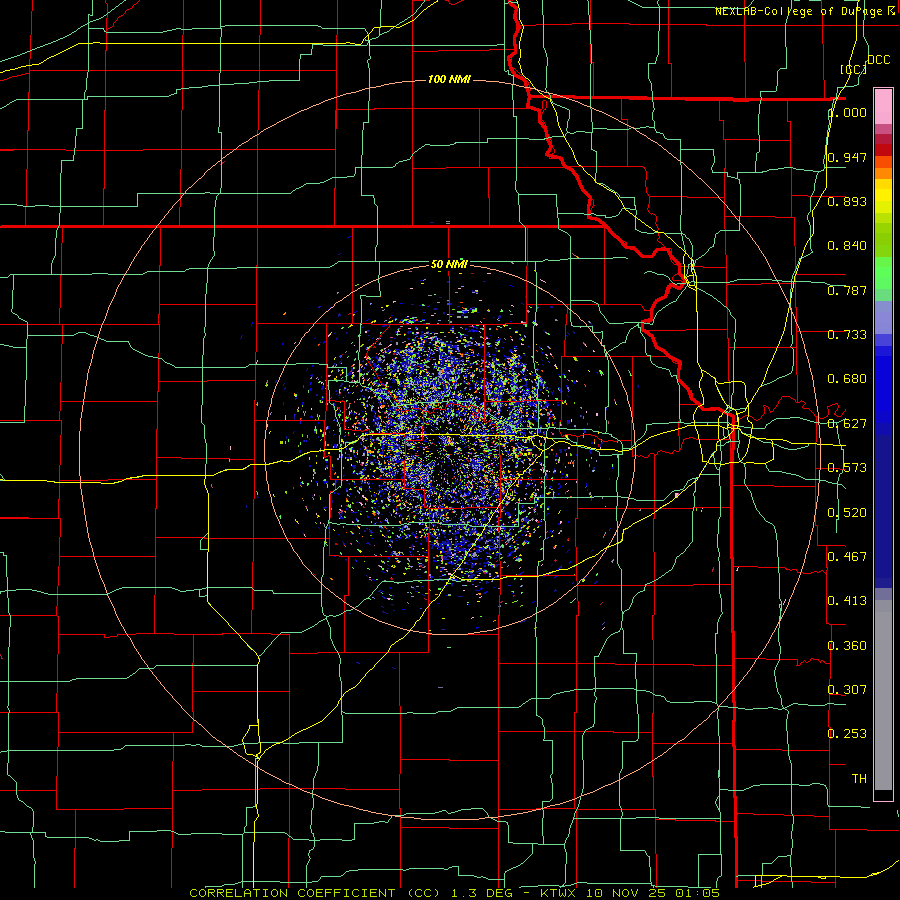Click the 0.893 scale value
The height and width of the screenshot is (900, 900).
pos(847,201)
